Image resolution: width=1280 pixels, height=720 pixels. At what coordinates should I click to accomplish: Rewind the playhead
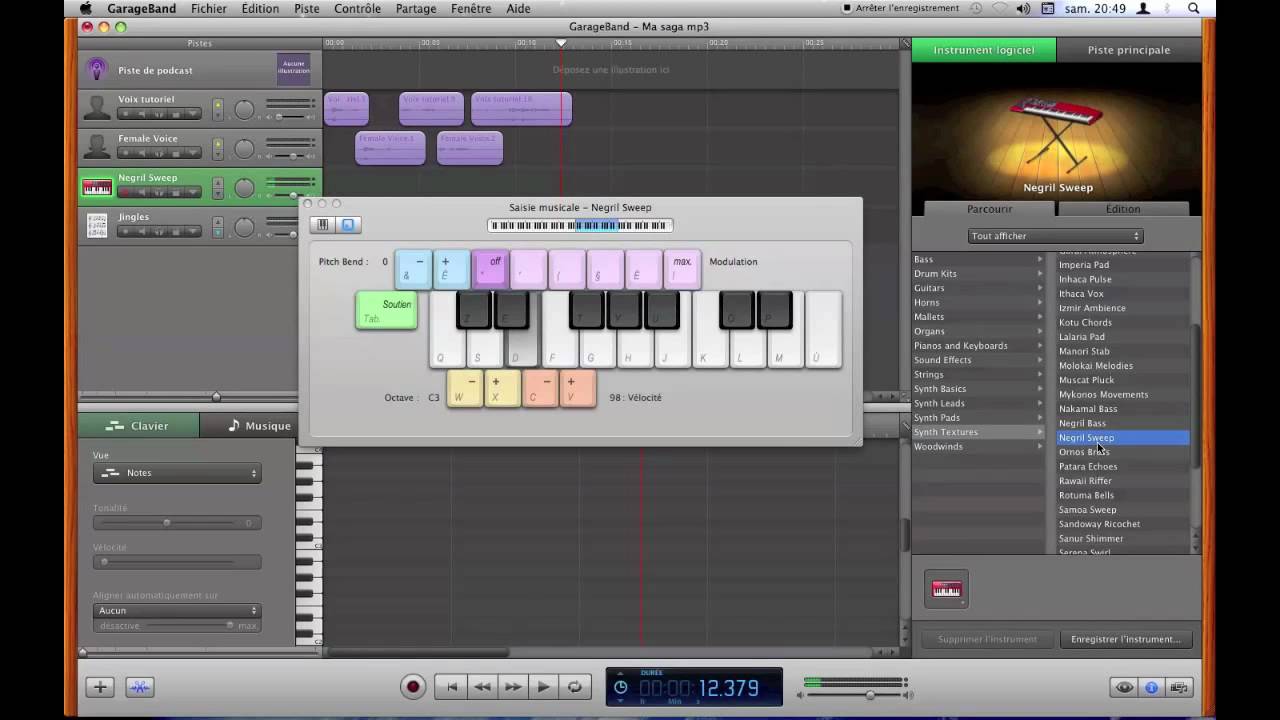point(482,687)
